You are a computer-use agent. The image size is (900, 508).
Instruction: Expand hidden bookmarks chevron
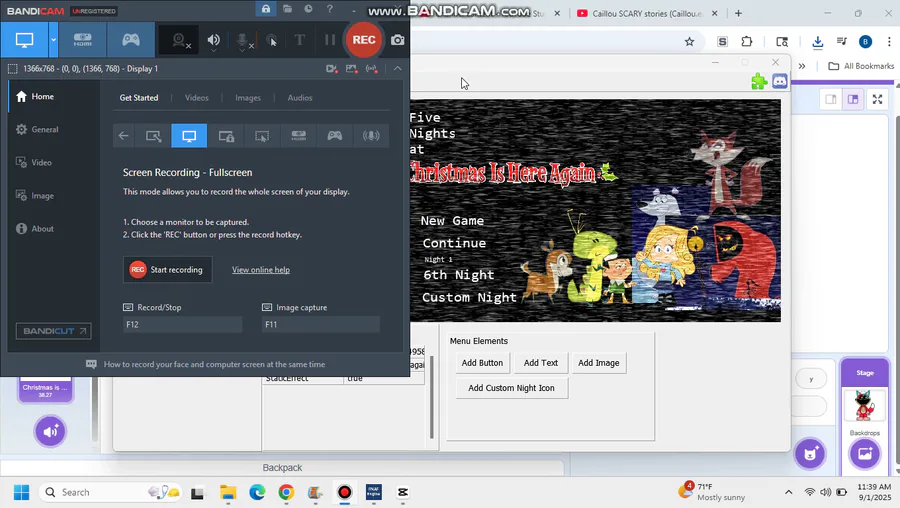(802, 66)
